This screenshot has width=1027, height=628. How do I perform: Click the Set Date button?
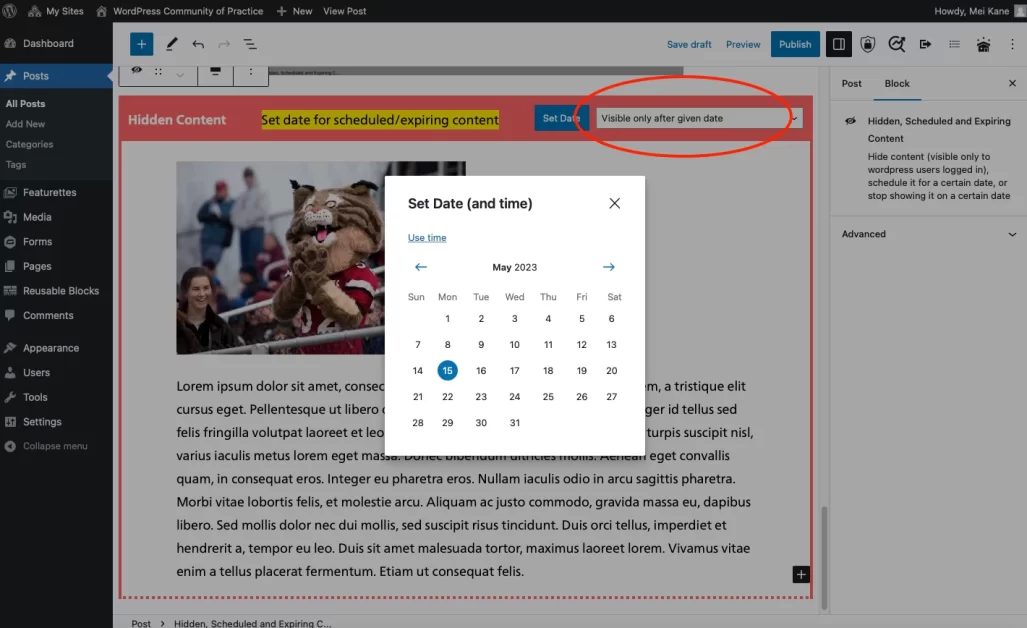click(561, 119)
